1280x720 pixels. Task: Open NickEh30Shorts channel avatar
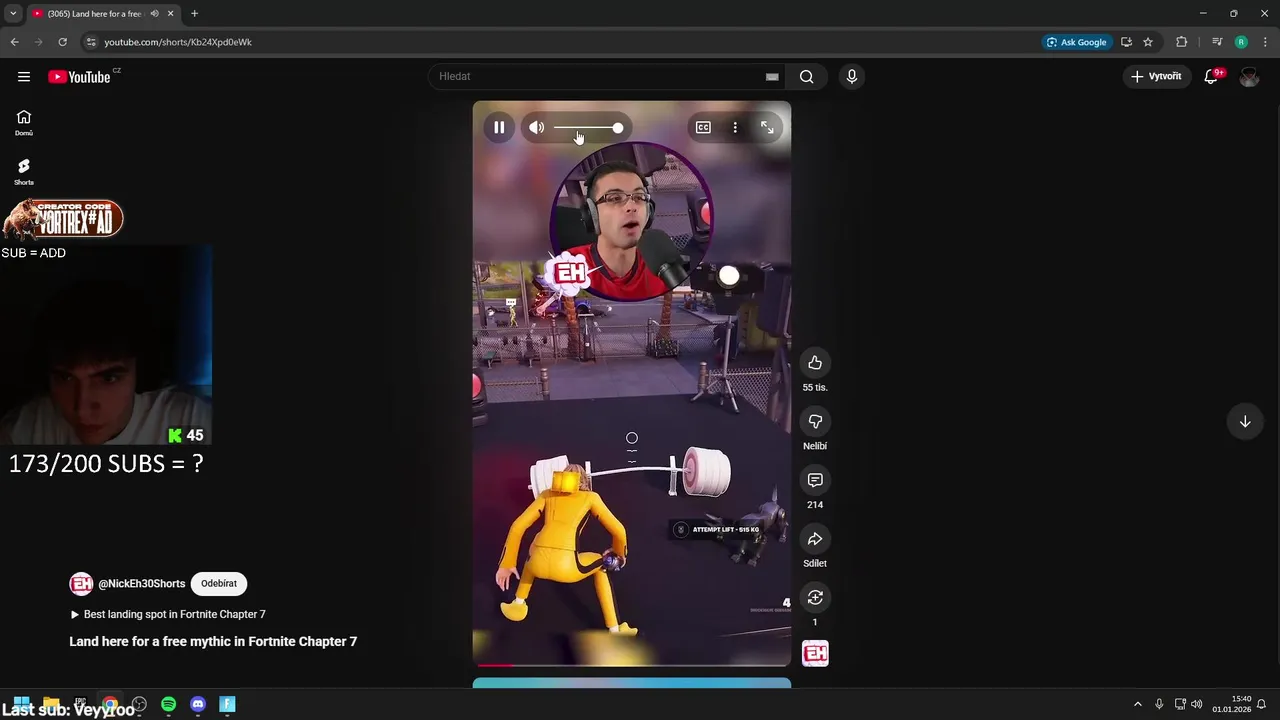[81, 584]
